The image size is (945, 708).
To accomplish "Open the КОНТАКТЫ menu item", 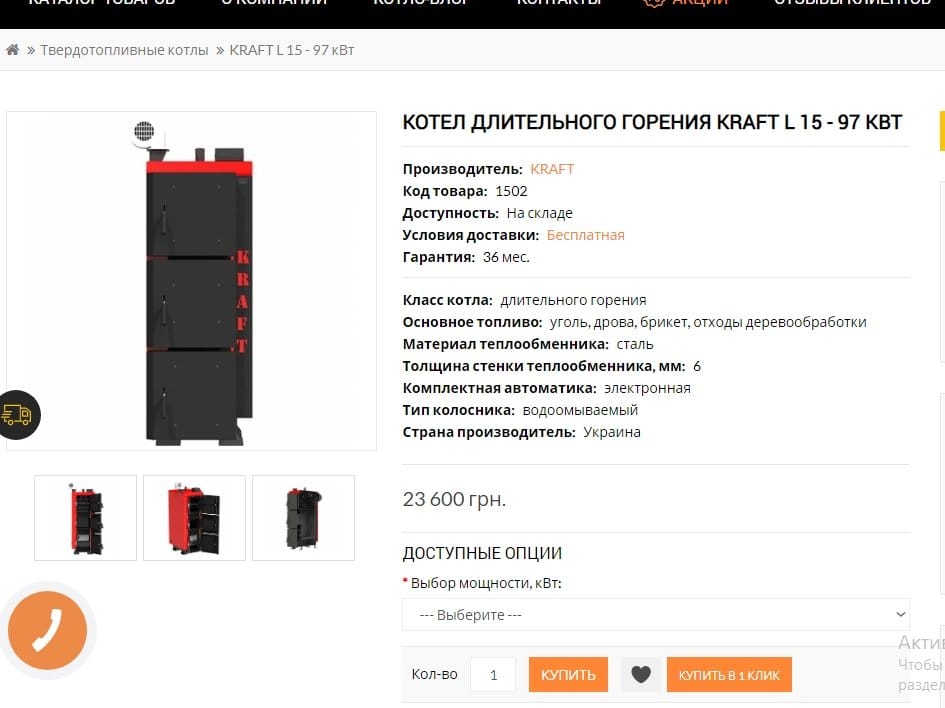I will [559, 3].
